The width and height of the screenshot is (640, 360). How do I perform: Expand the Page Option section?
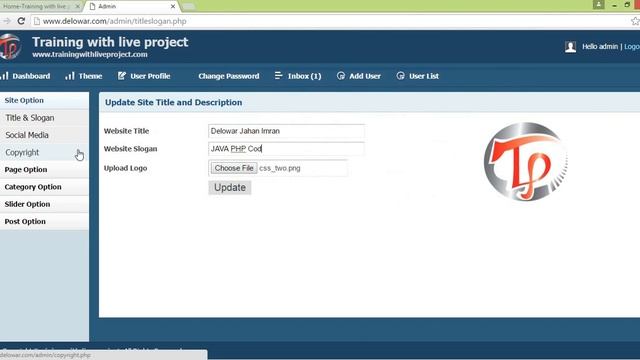coord(44,169)
